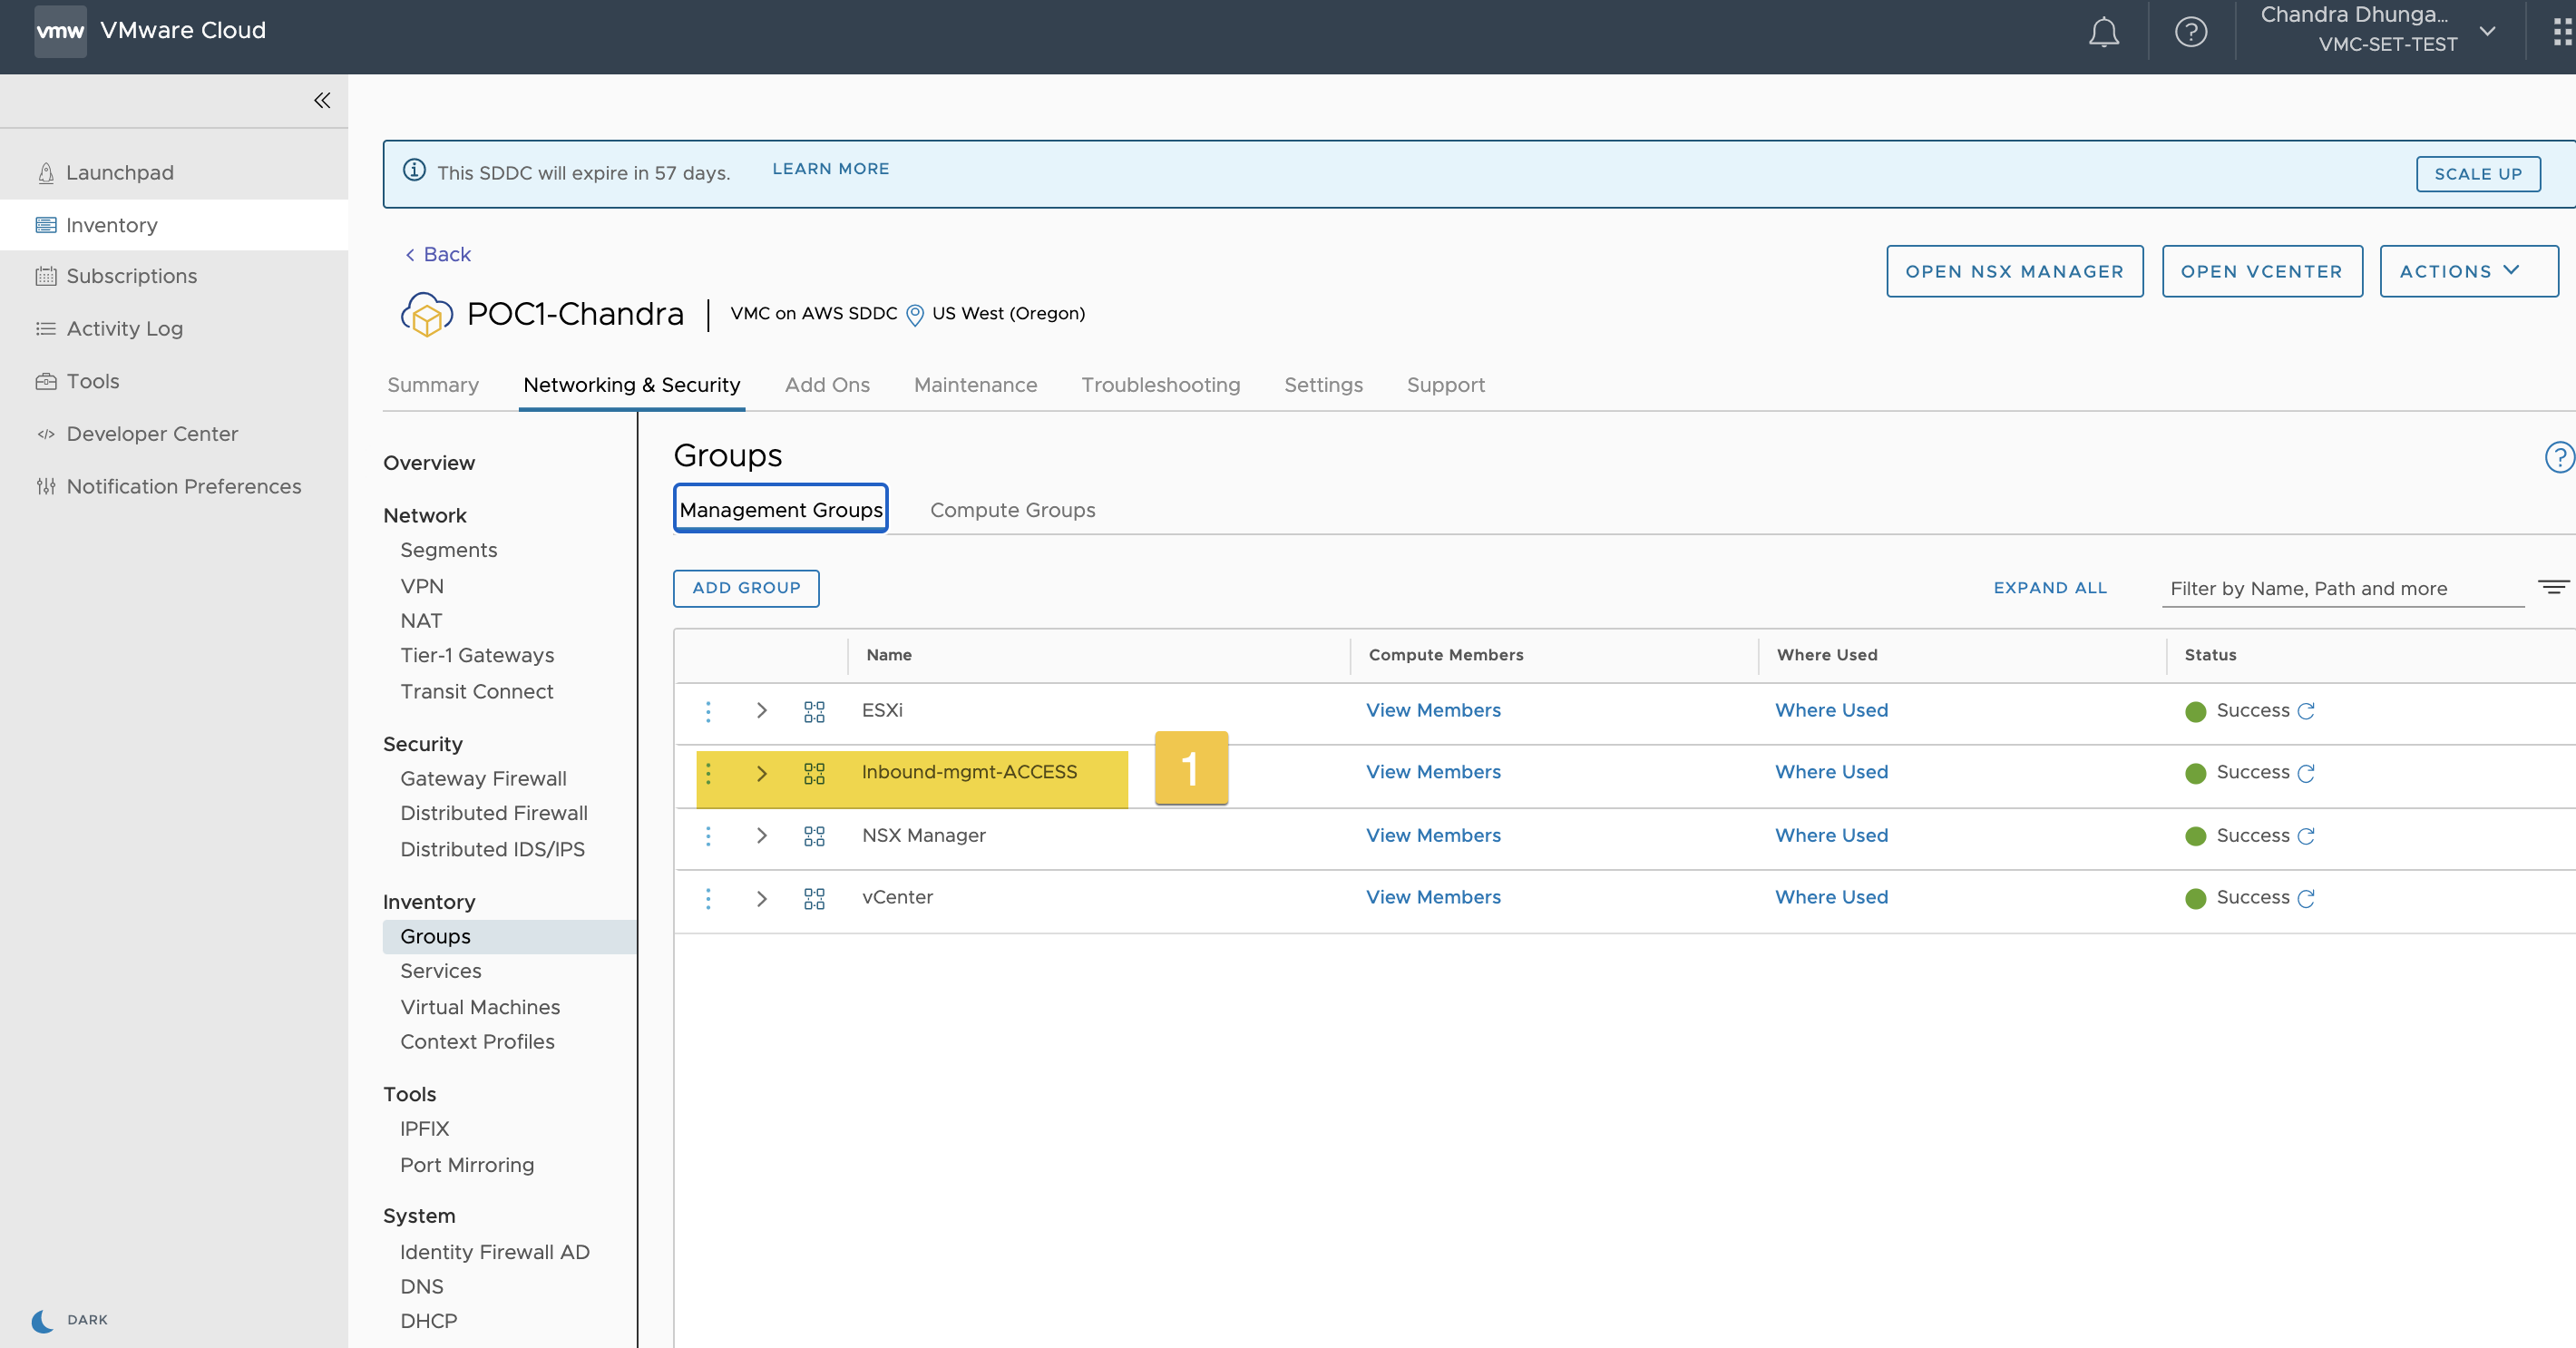Switch to the Add Ons tab

click(x=827, y=385)
